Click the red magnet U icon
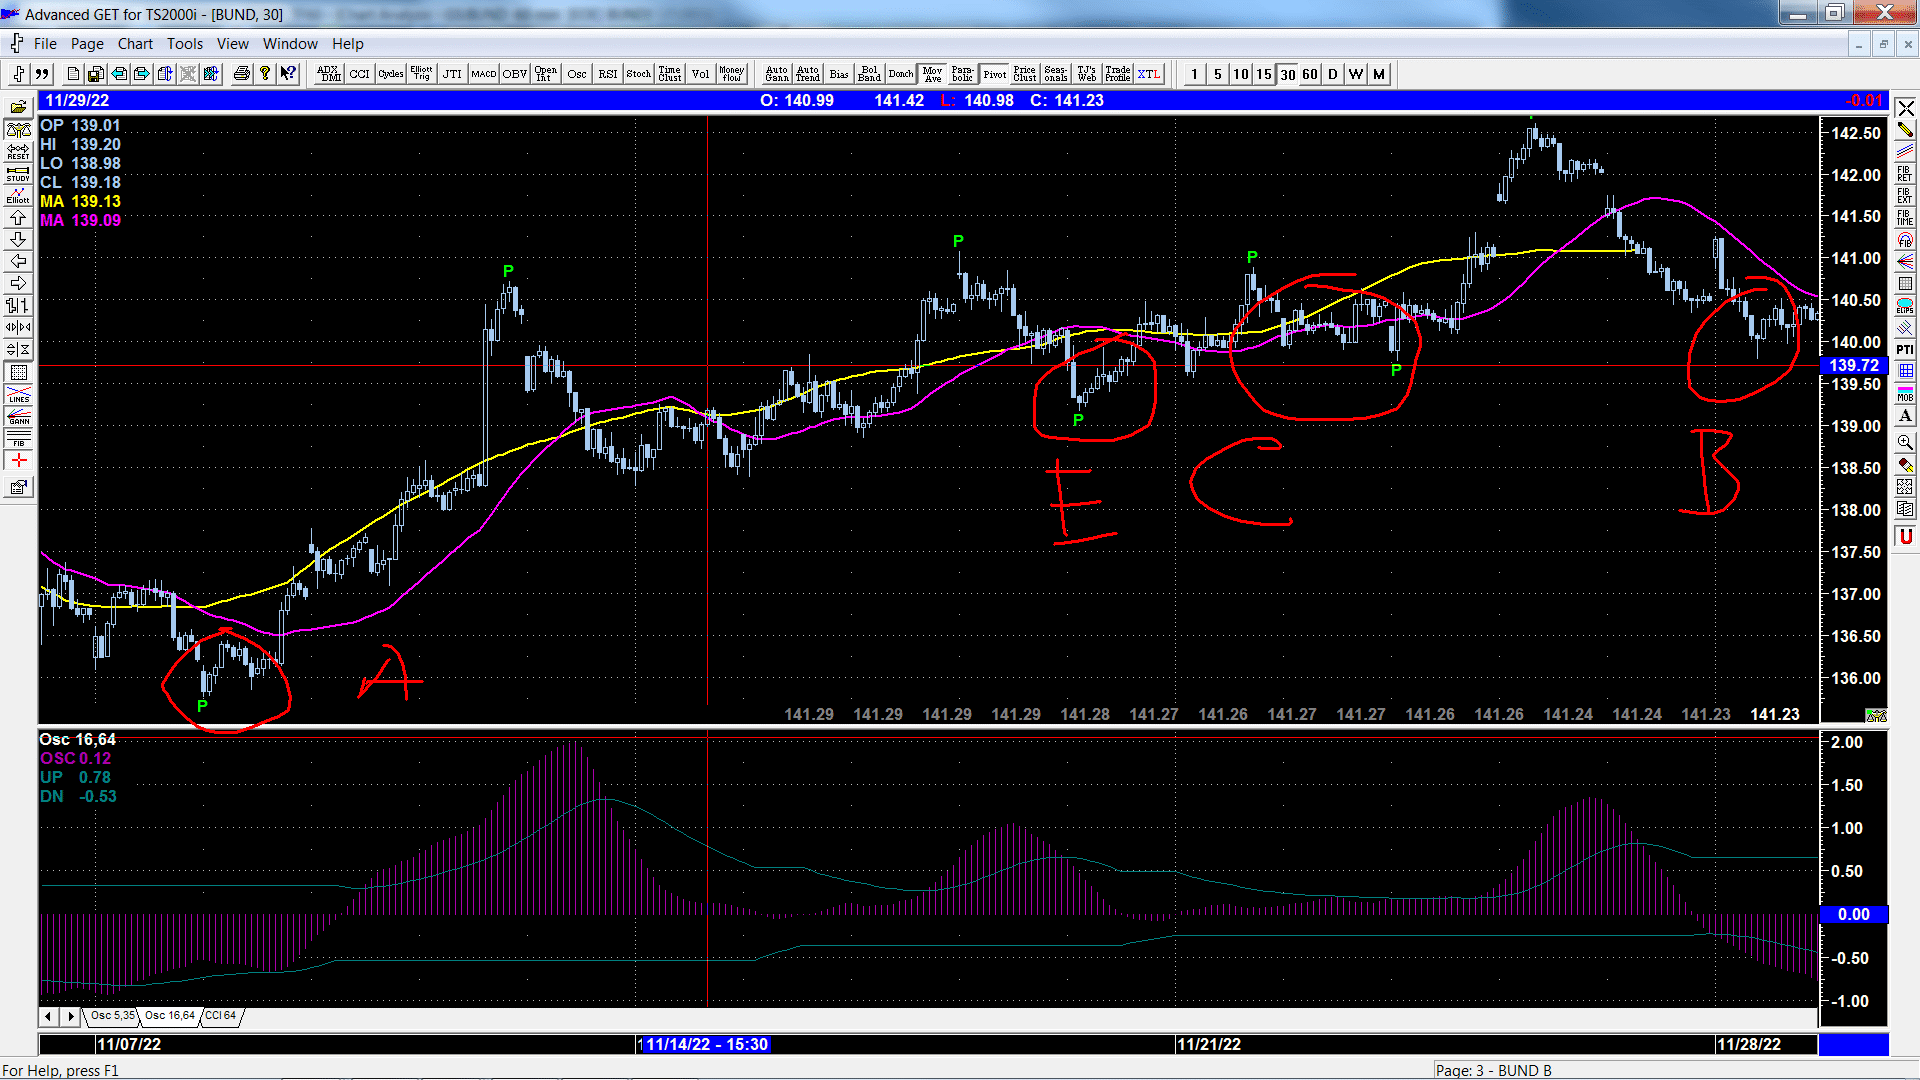The image size is (1920, 1080). click(x=1905, y=537)
